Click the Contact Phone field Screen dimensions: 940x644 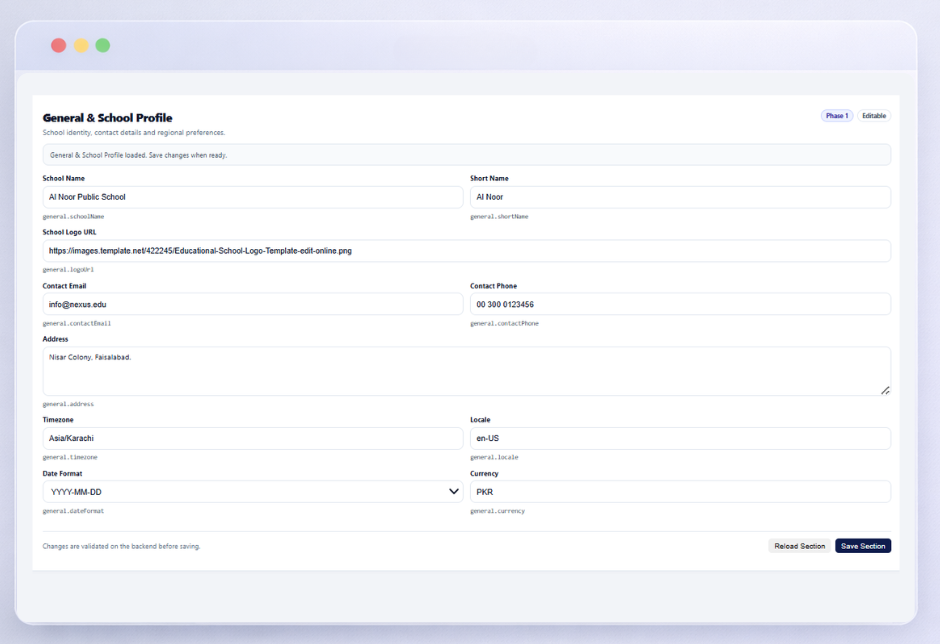[x=680, y=304]
